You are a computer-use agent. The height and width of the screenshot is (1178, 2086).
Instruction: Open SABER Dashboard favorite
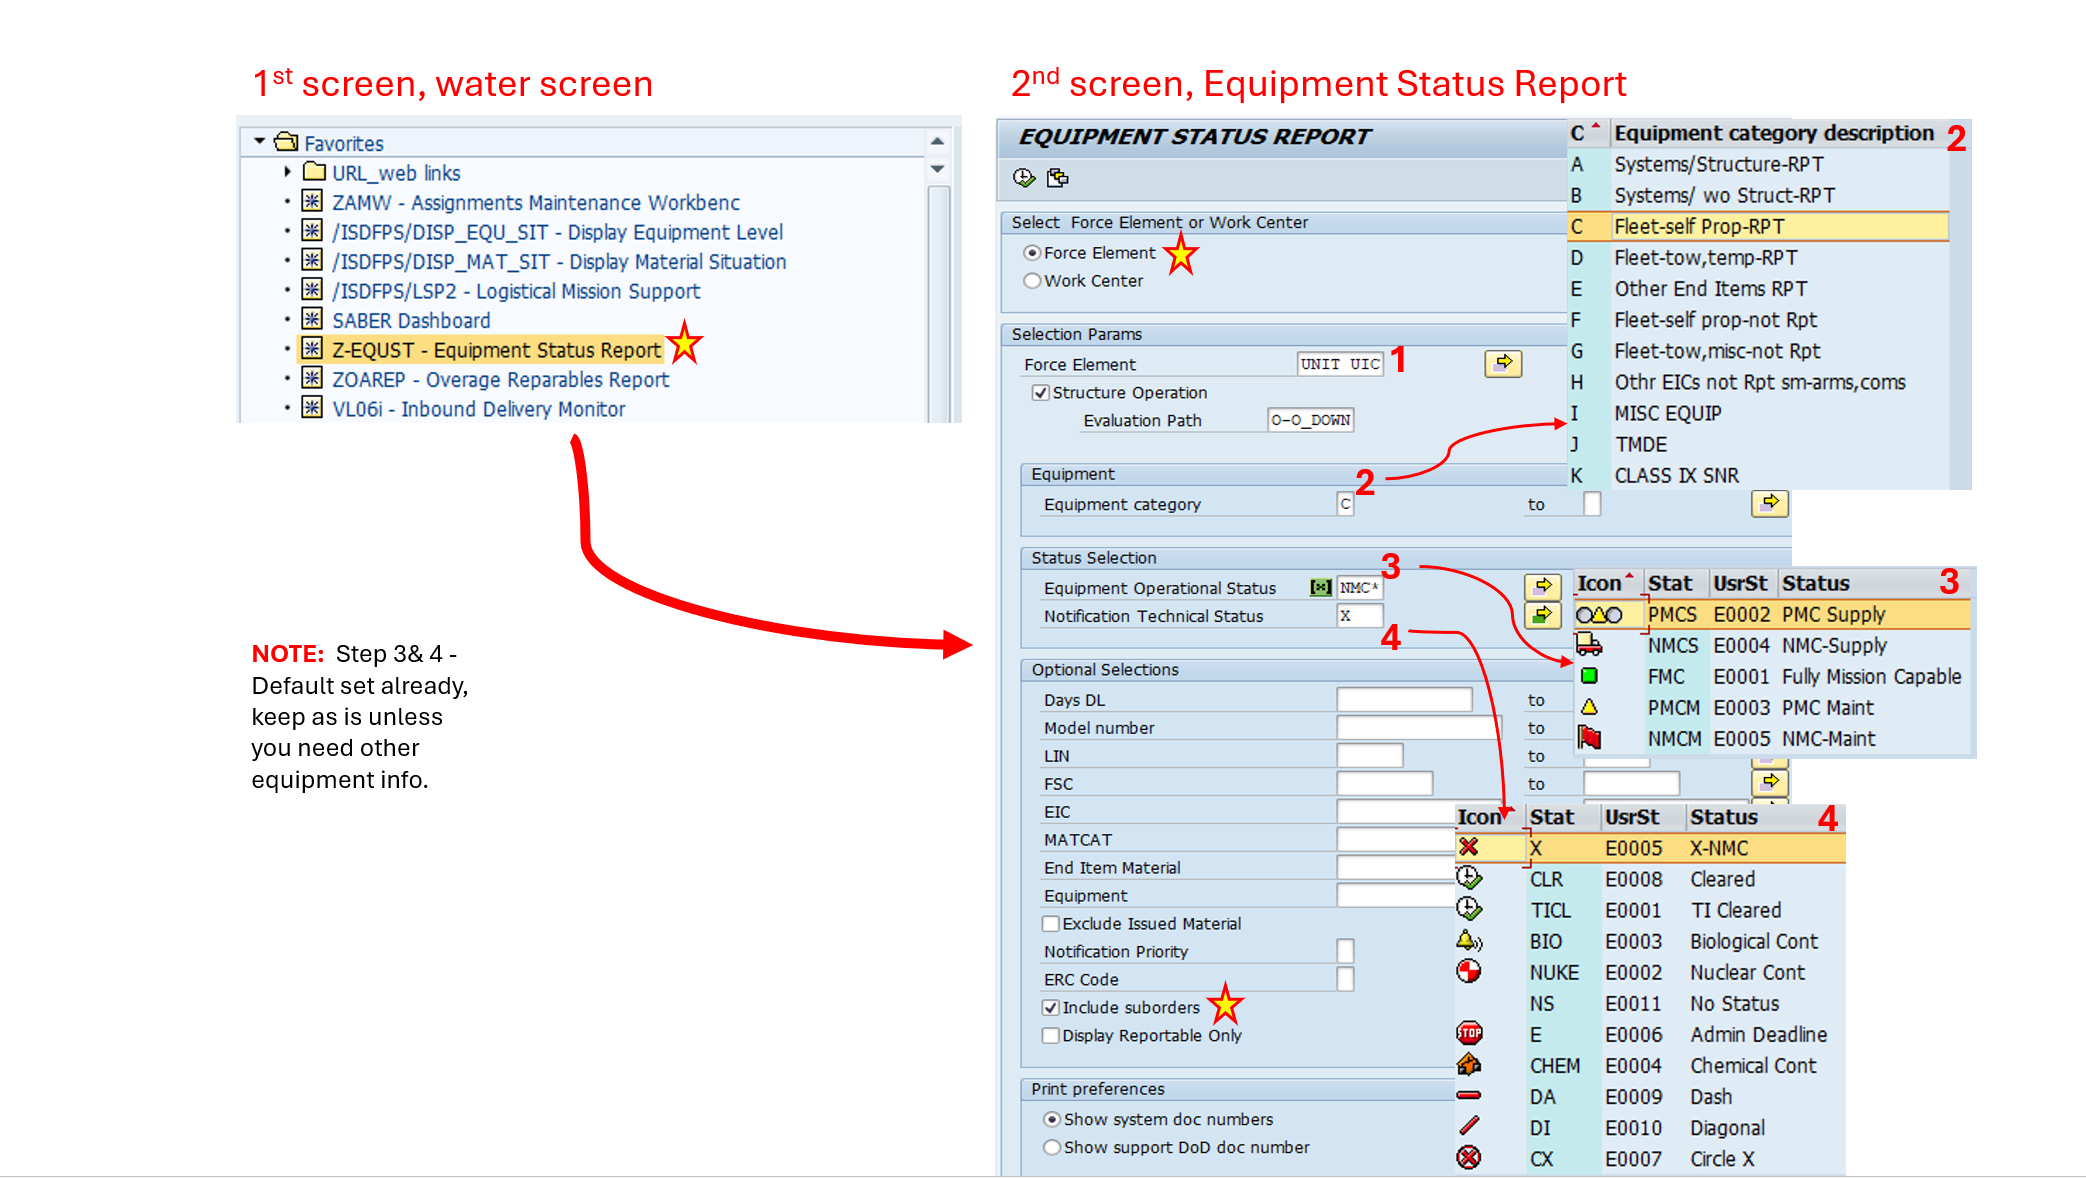[x=411, y=321]
